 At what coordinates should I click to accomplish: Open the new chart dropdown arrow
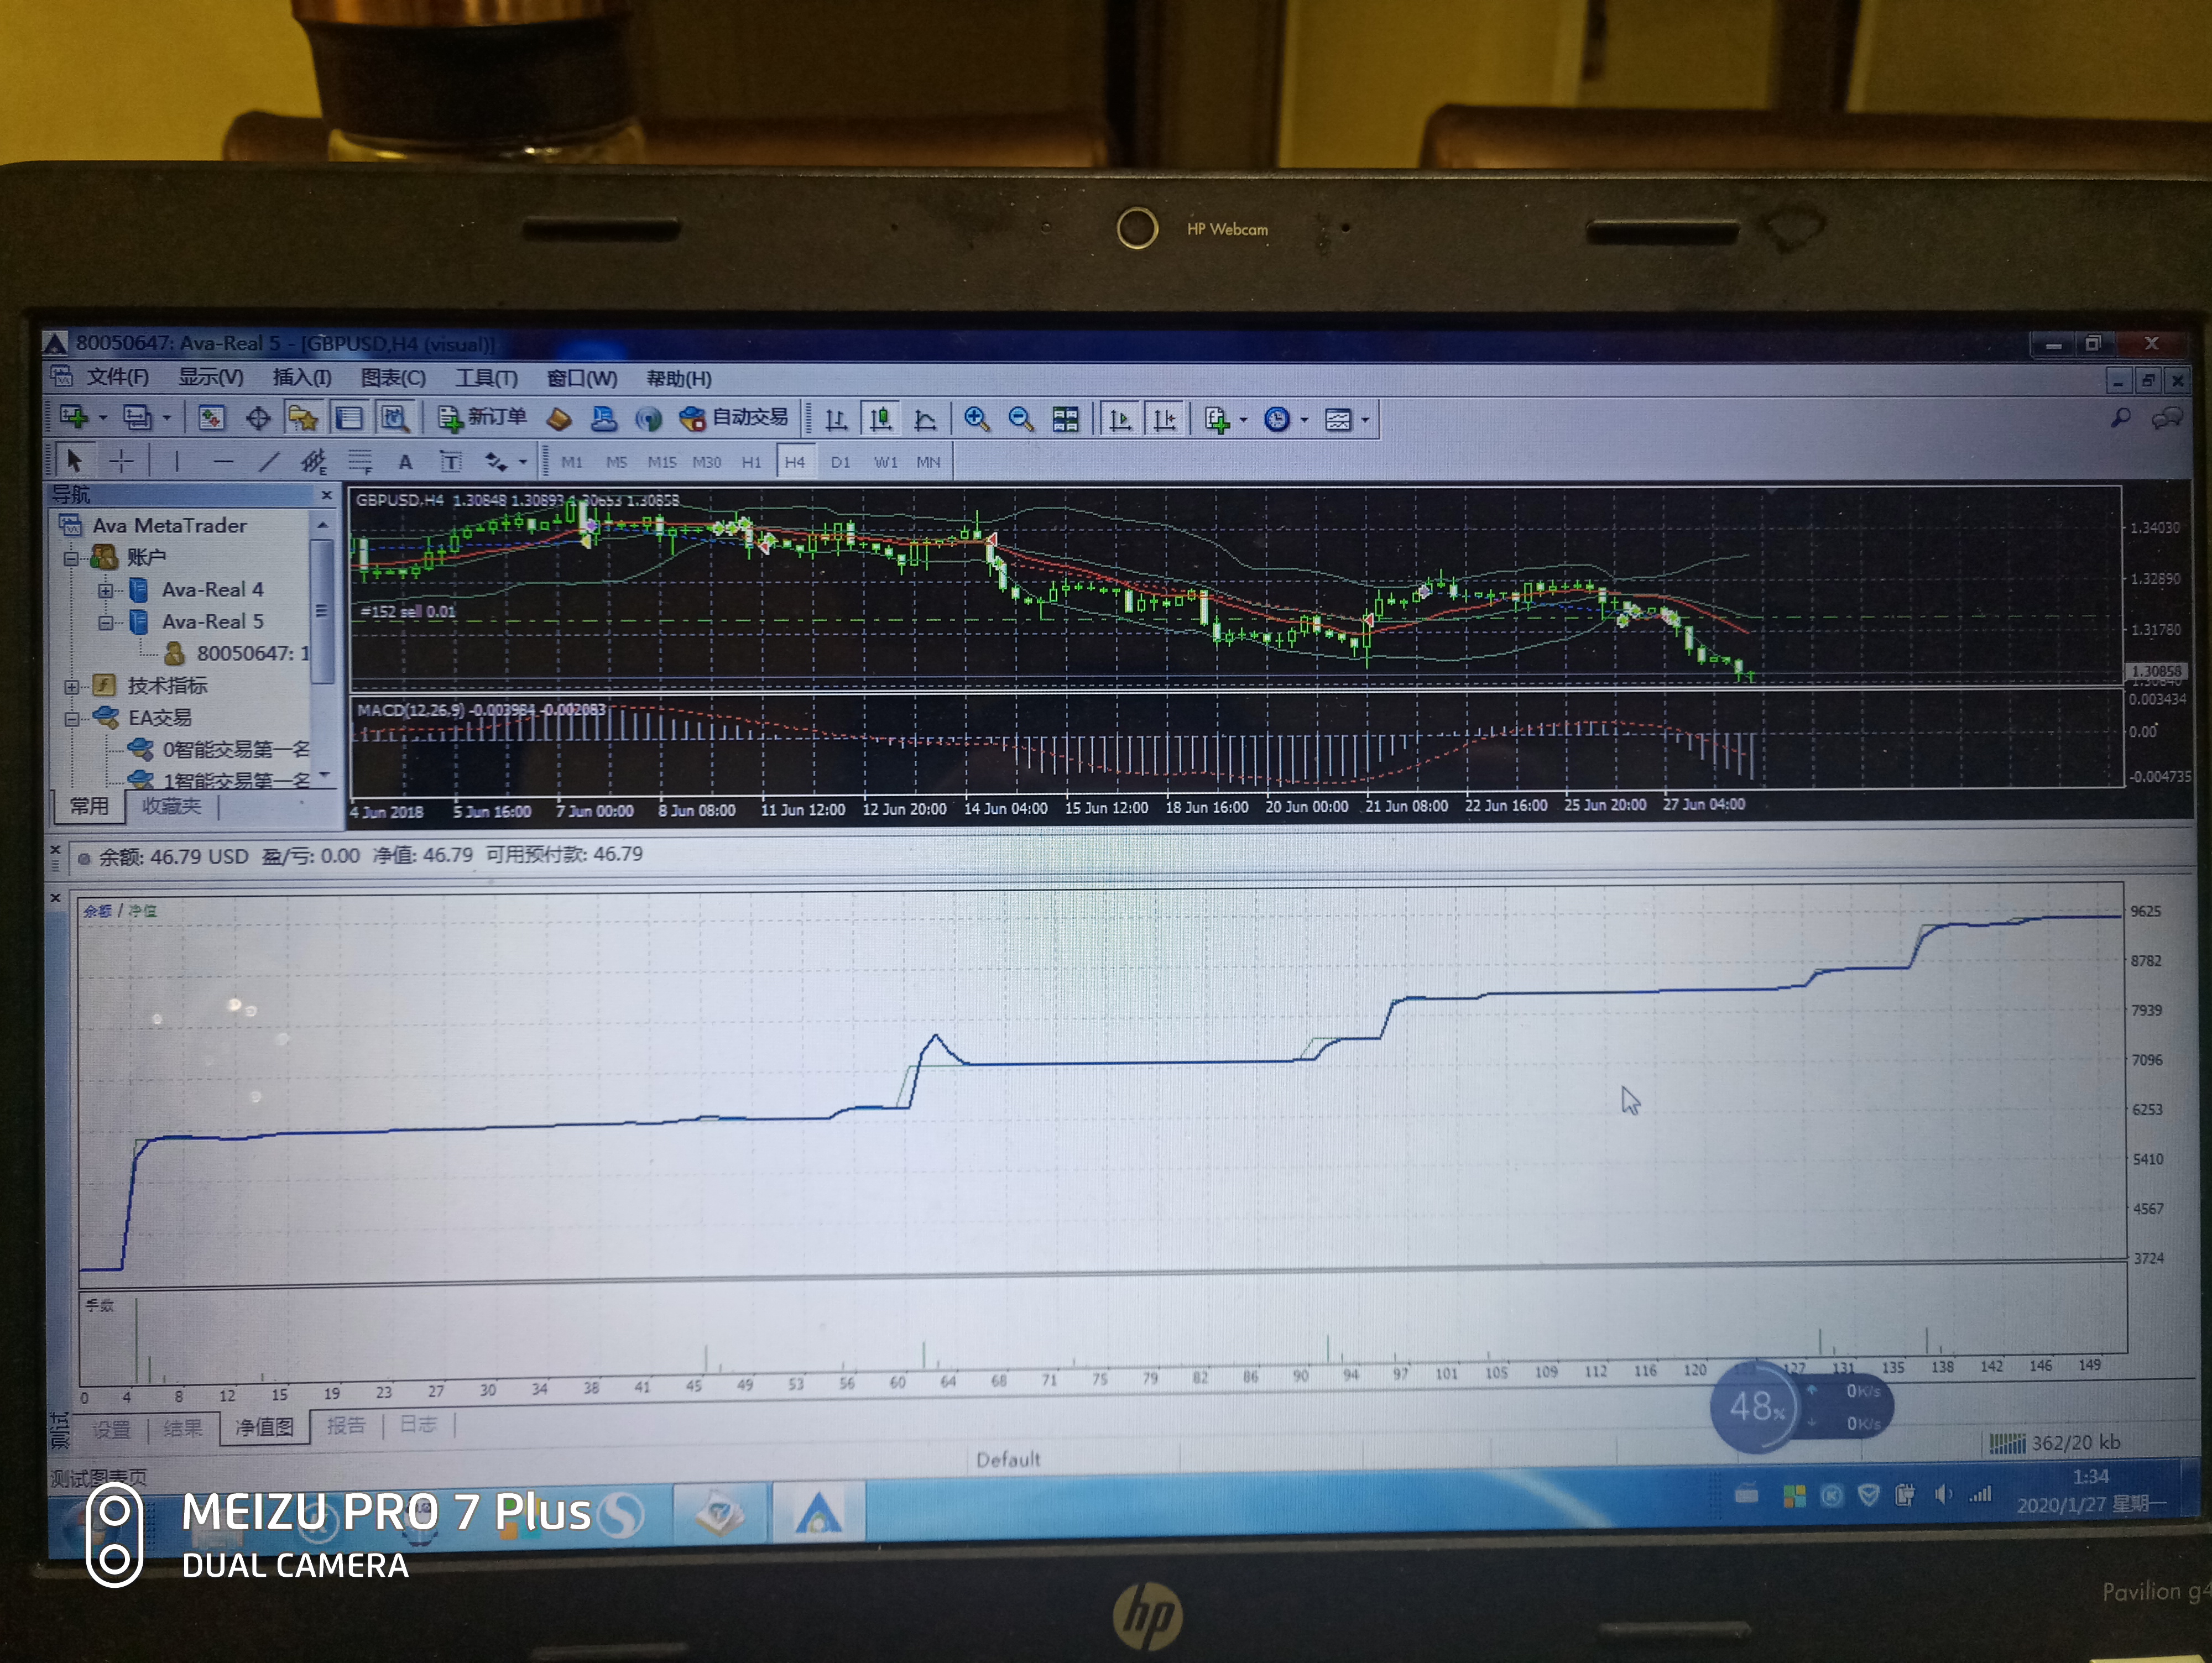point(102,418)
